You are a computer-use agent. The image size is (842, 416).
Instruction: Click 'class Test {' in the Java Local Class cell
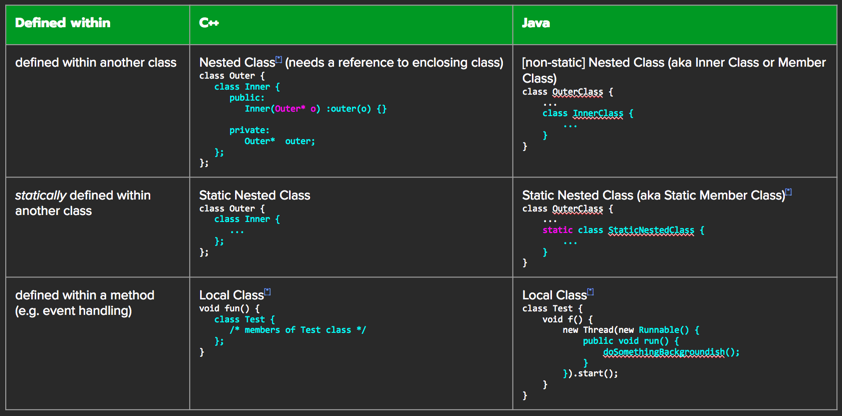pos(552,309)
